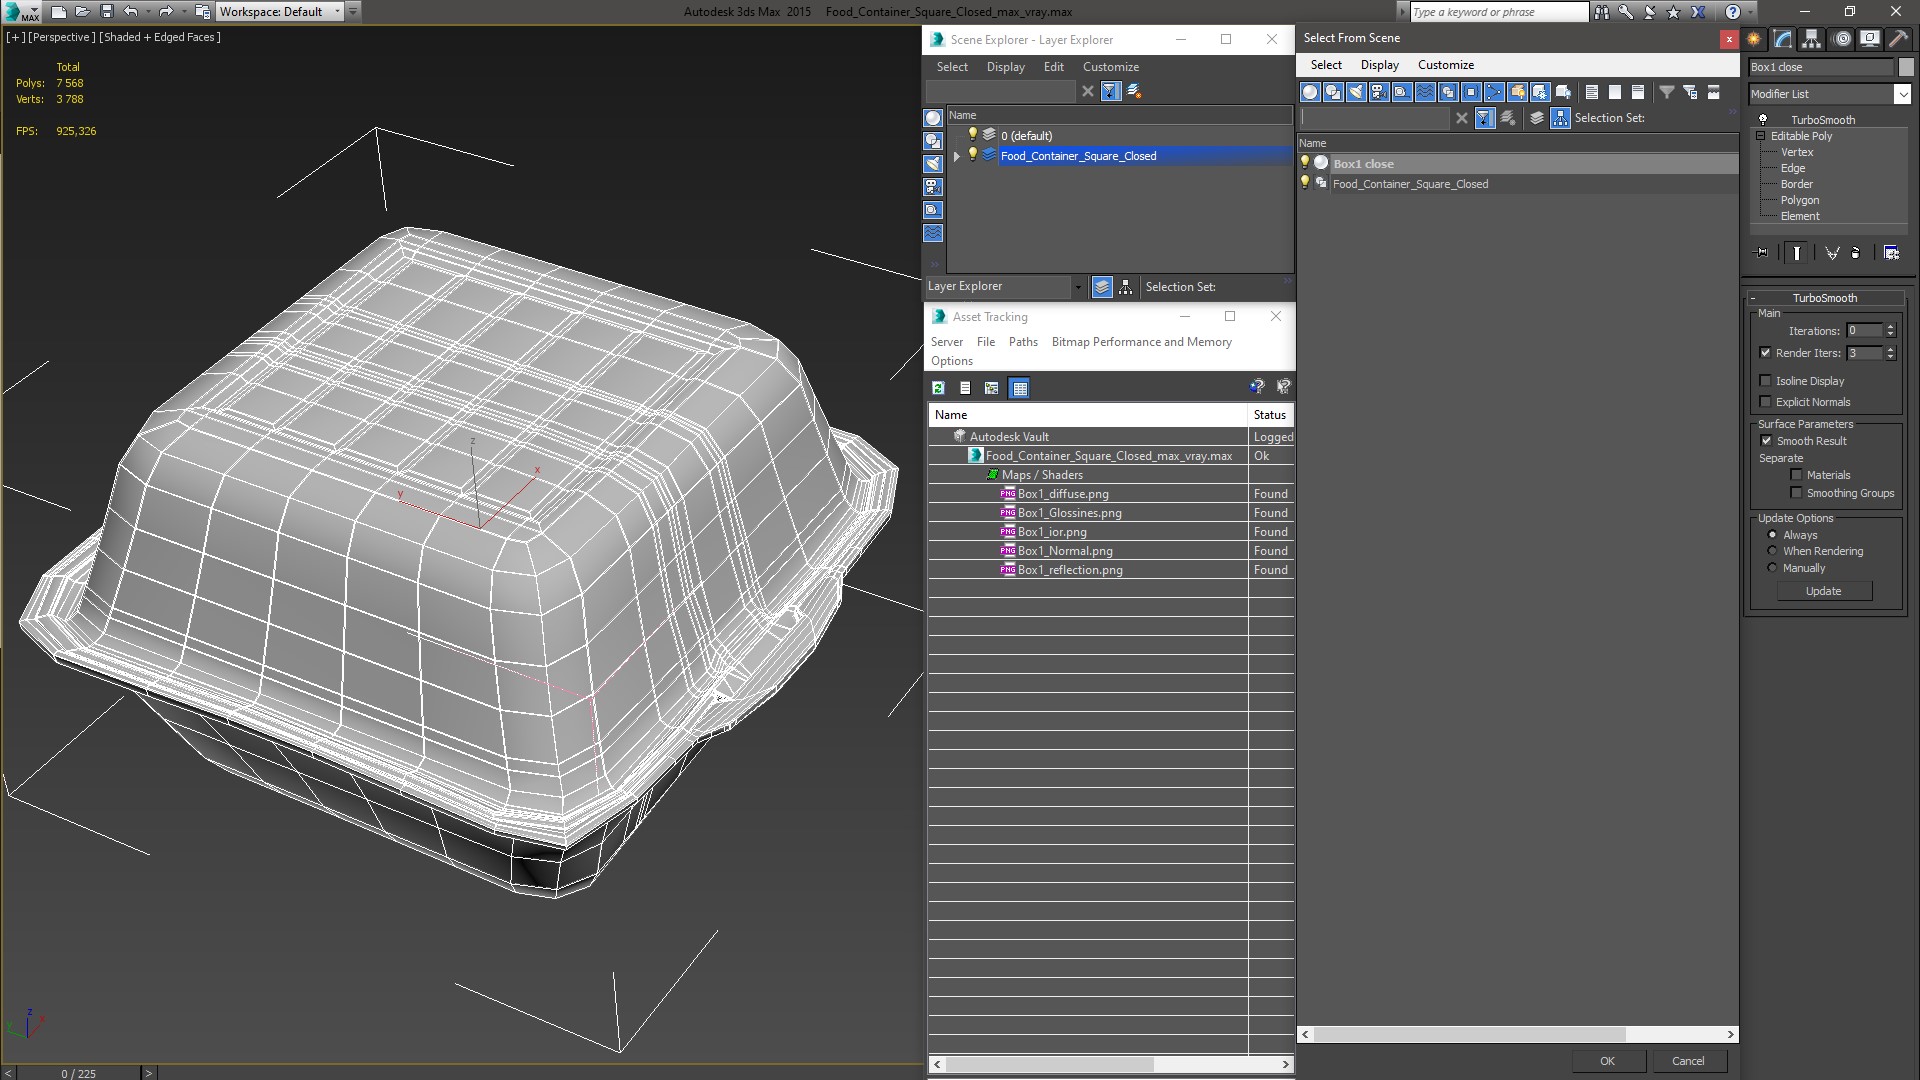Click Select Invert icon in Select From Scene

tap(1638, 92)
